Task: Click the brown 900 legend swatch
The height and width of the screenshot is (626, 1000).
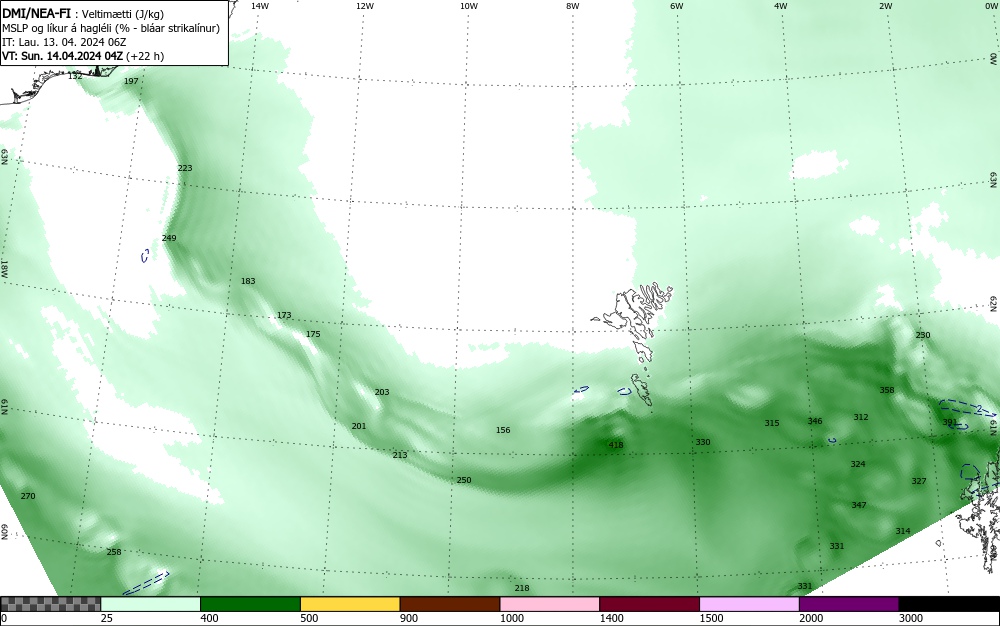Action: [450, 604]
